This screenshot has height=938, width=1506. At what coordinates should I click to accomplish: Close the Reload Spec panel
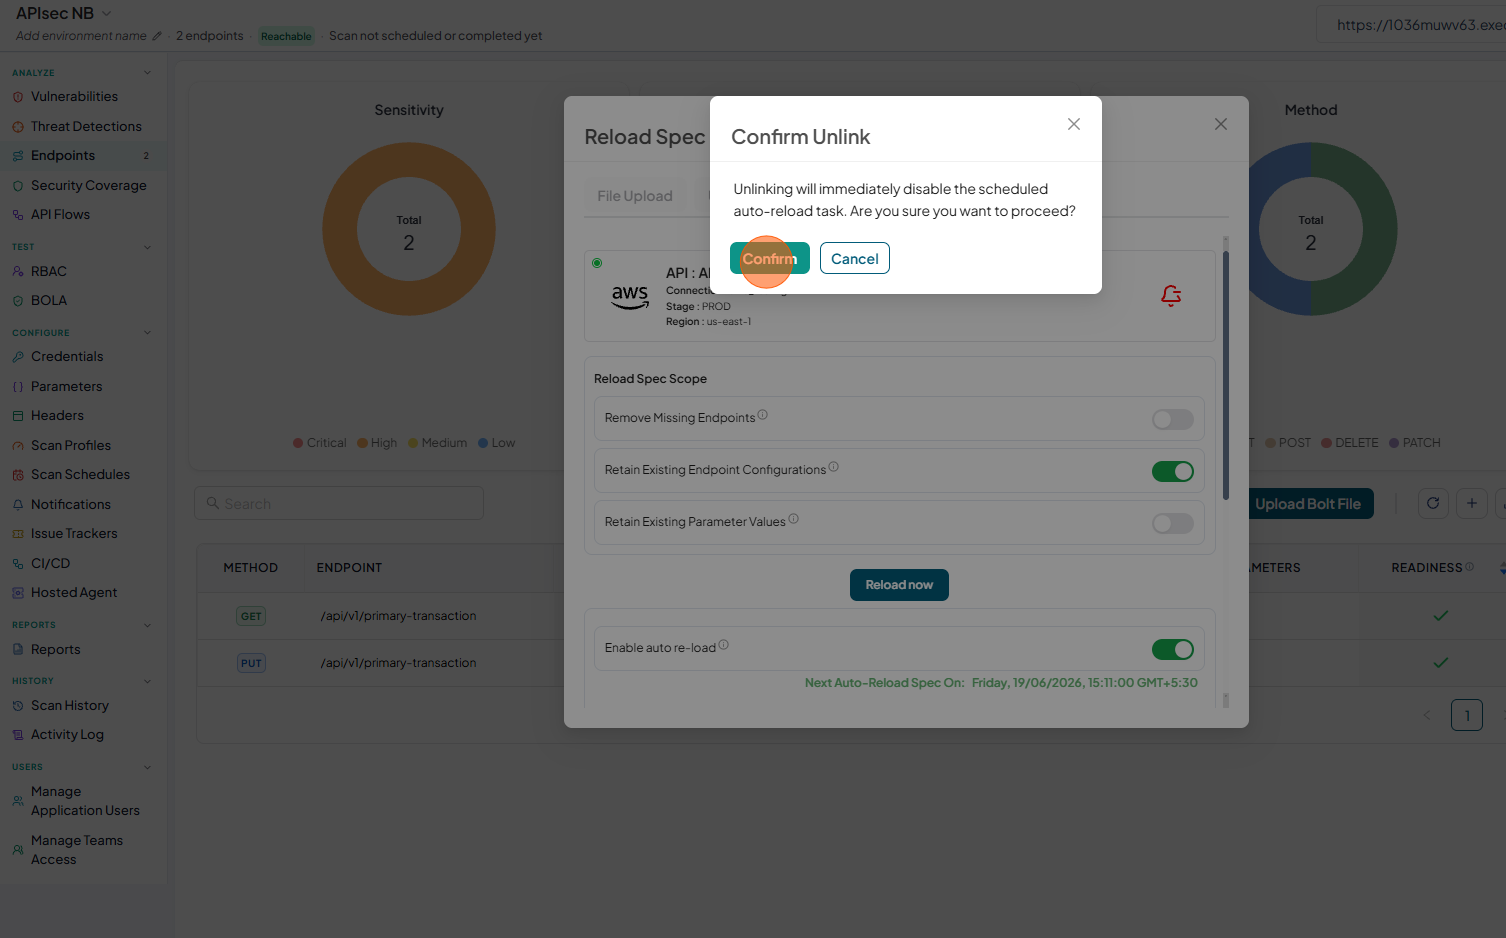1221,124
